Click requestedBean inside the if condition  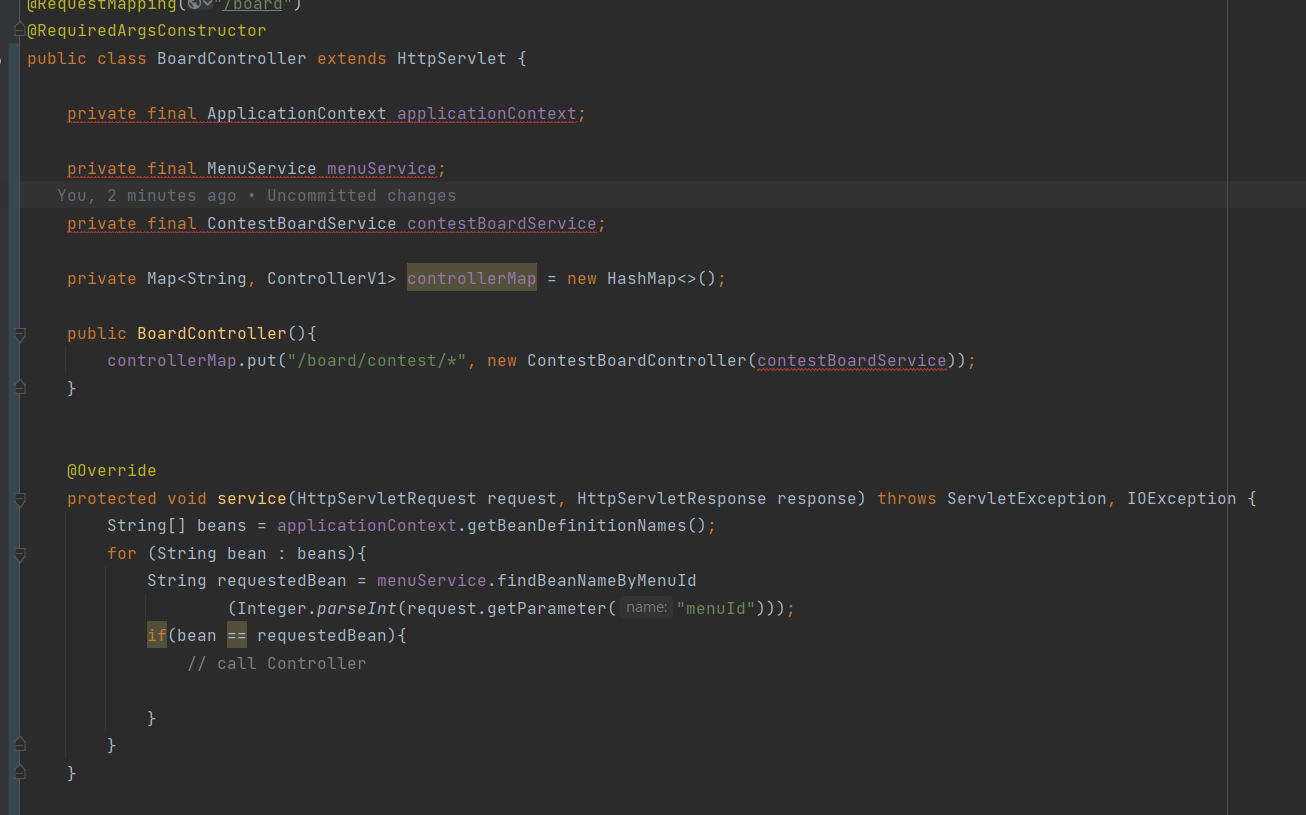(x=322, y=635)
